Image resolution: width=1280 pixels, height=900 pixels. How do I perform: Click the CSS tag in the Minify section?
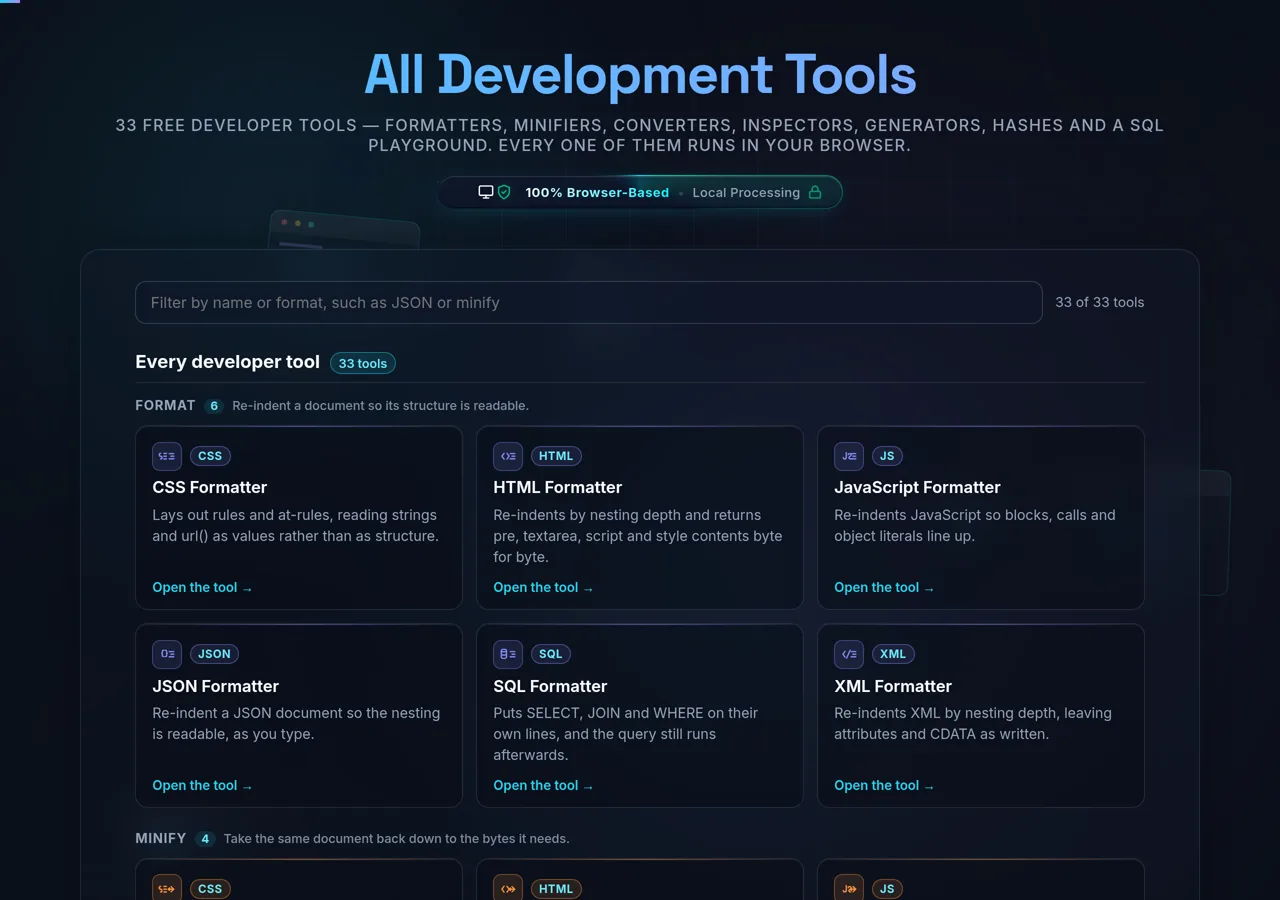tap(210, 888)
